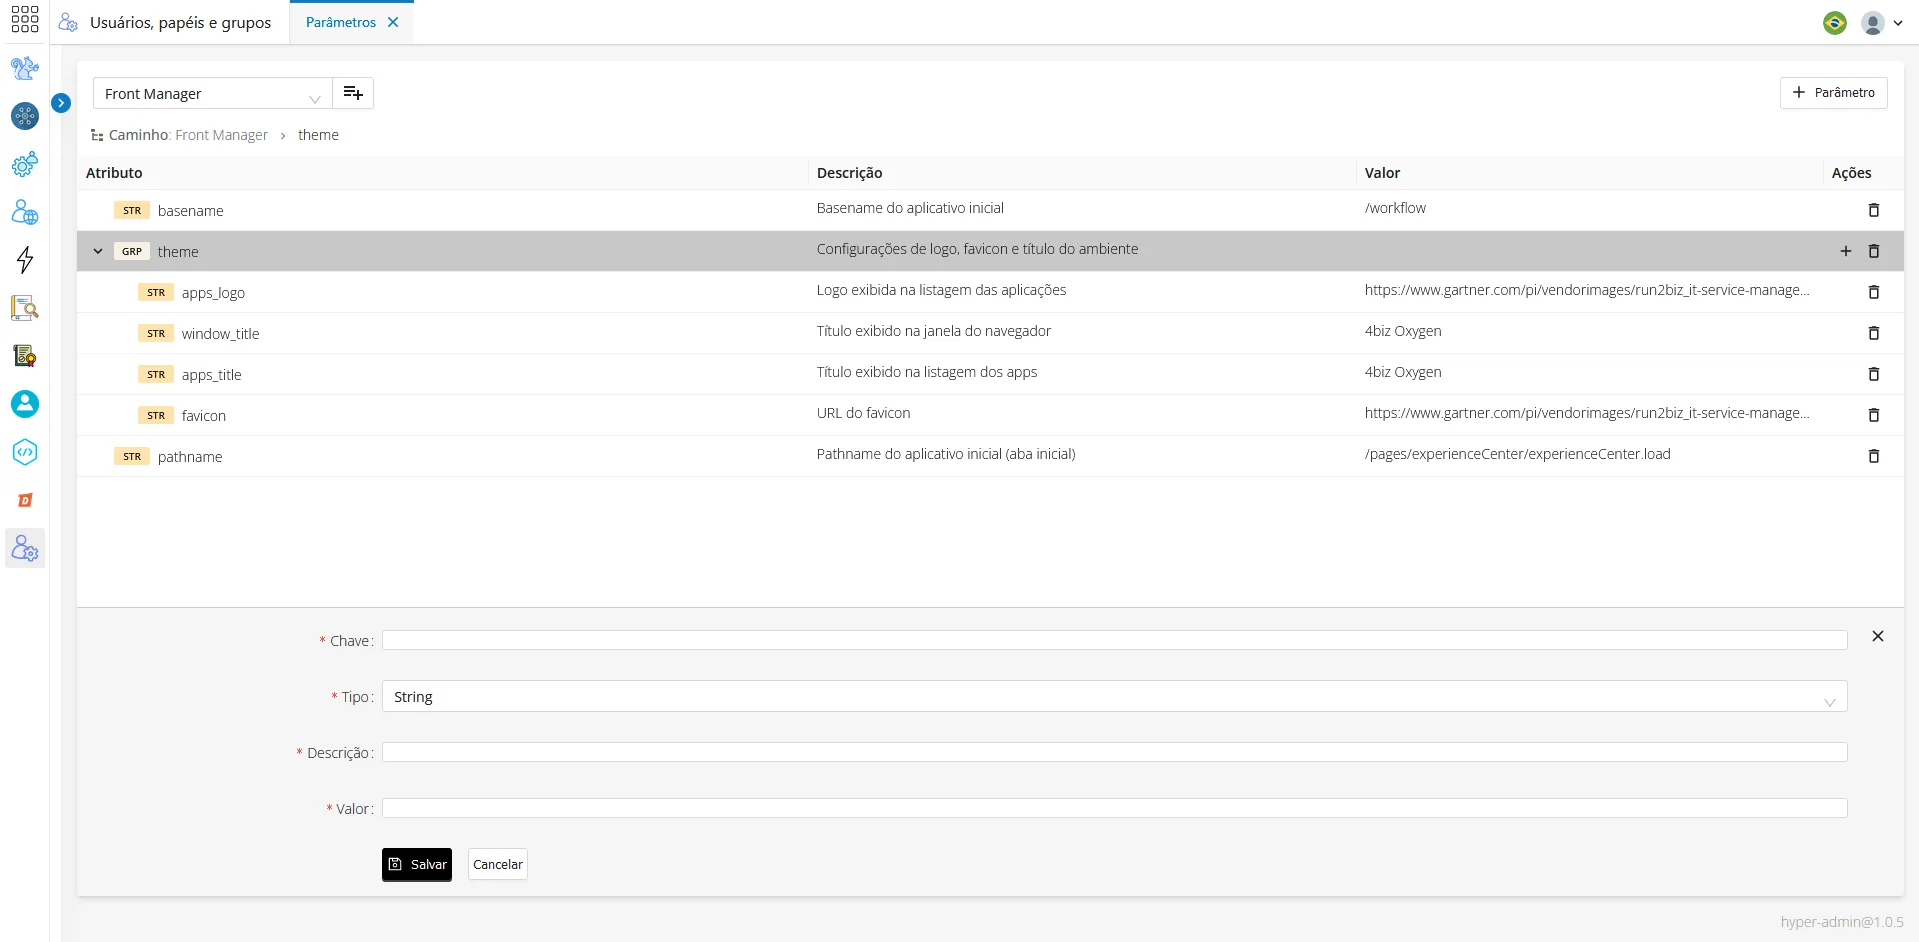Click the Descrição column header

849,173
